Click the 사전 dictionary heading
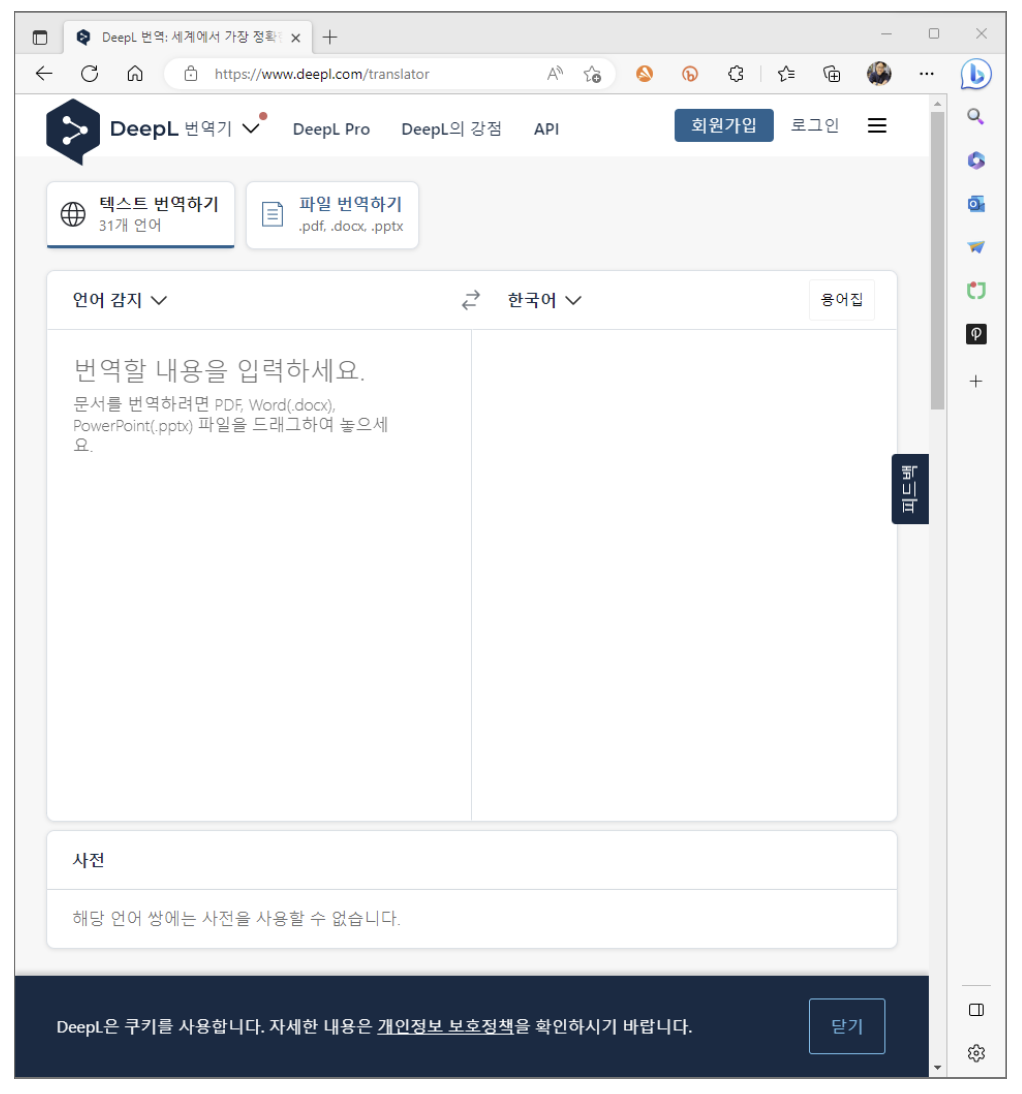Viewport: 1022px width, 1094px height. pyautogui.click(x=89, y=860)
